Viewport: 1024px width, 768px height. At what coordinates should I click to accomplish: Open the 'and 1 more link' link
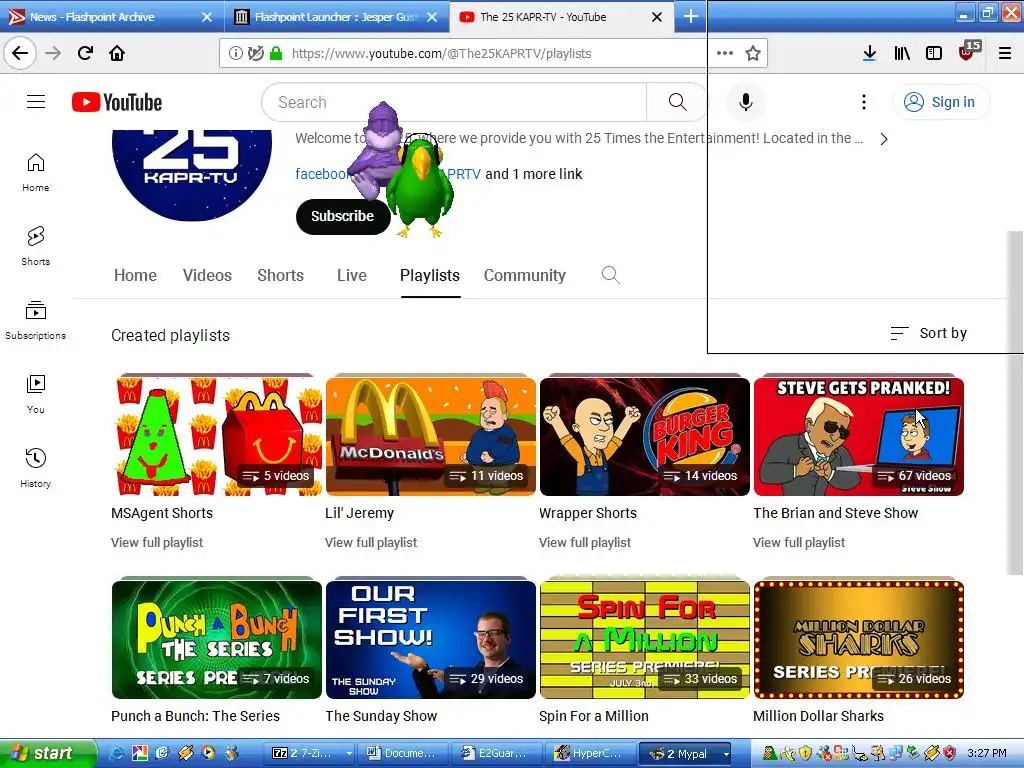tap(534, 174)
